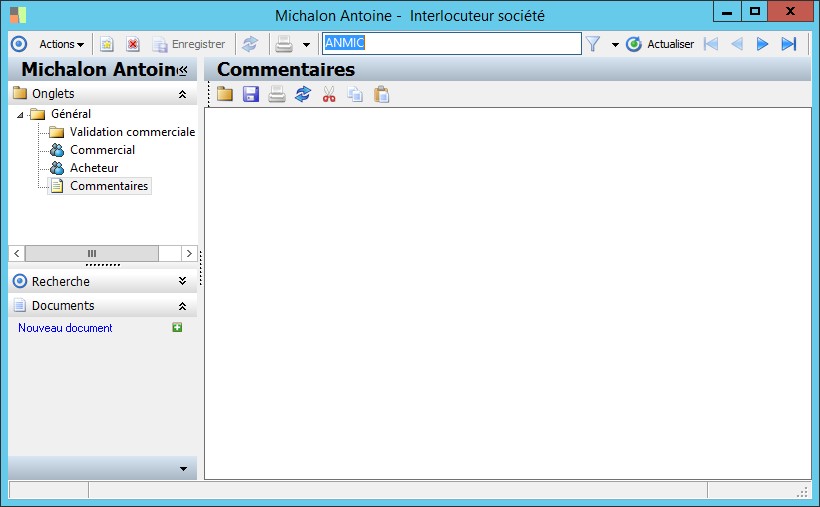
Task: Maximize the Interlocuteur société window
Action: coord(755,12)
